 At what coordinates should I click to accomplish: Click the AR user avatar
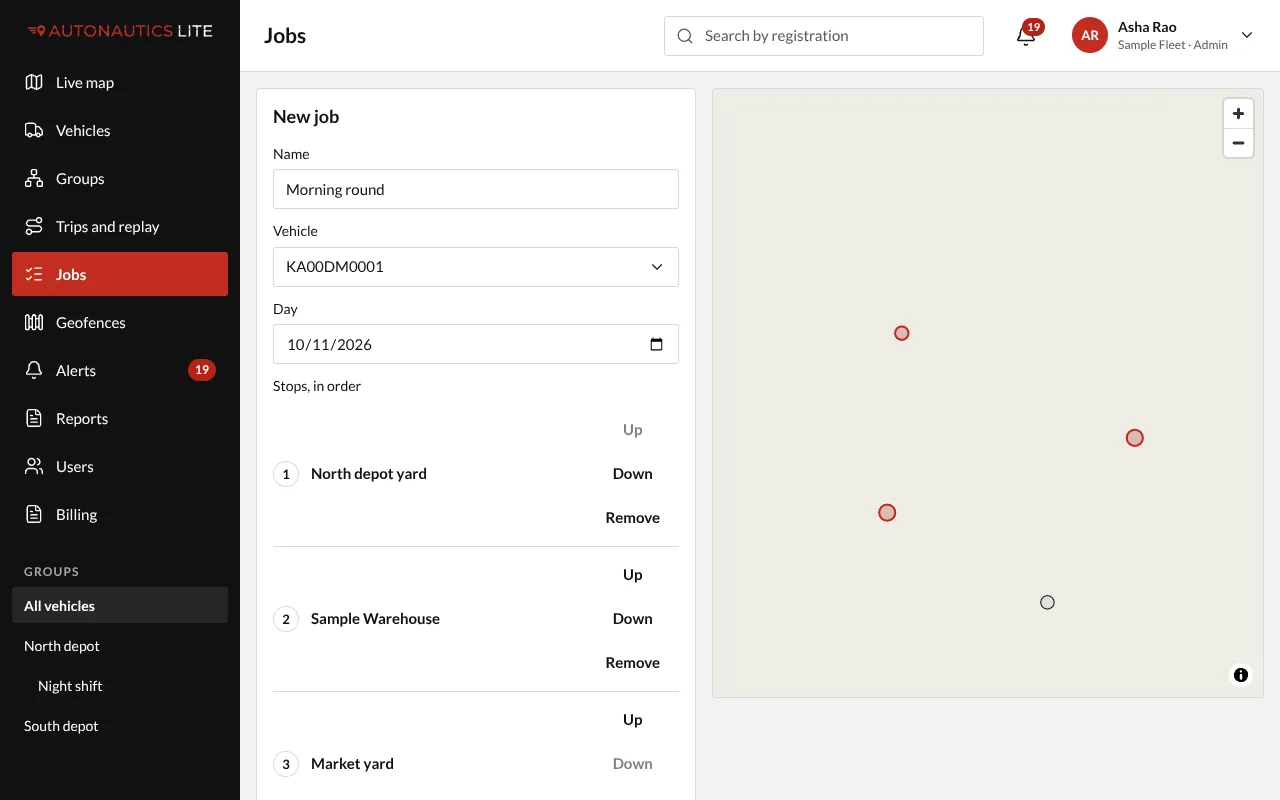tap(1090, 35)
